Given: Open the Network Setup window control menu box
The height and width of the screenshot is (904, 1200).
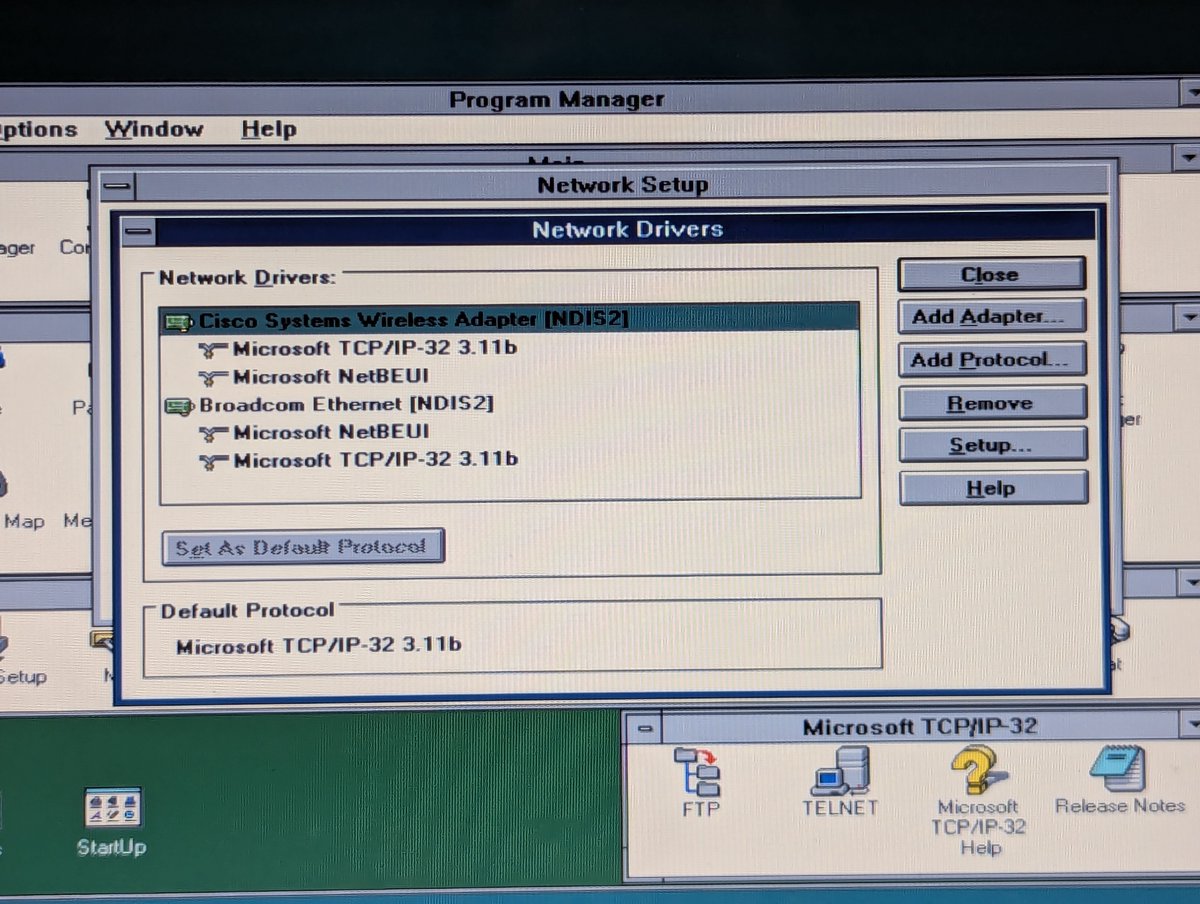Looking at the screenshot, I should [x=117, y=186].
